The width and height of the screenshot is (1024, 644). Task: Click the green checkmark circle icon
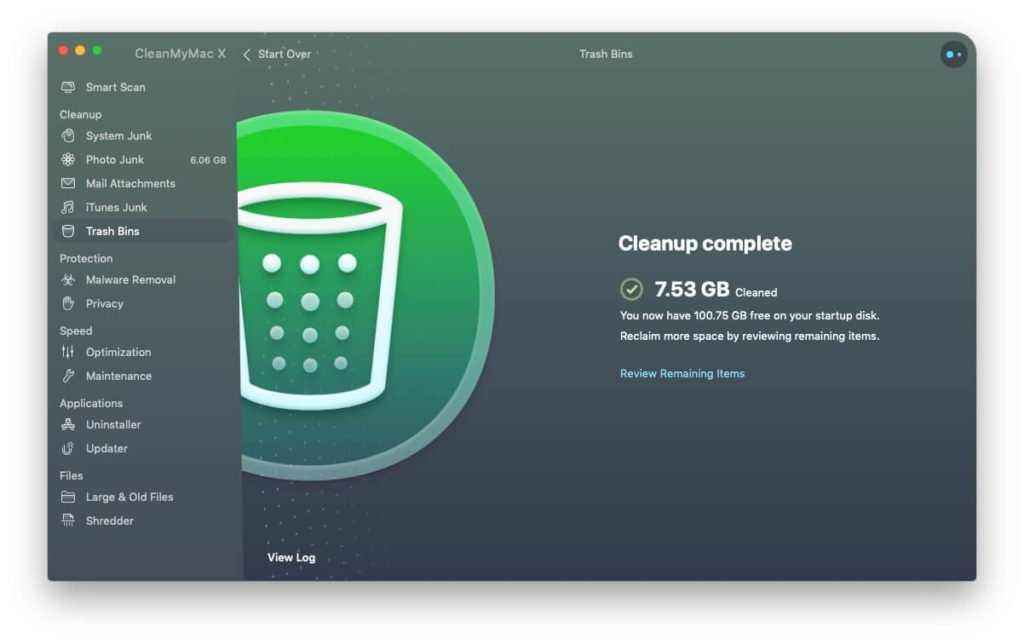coord(632,289)
